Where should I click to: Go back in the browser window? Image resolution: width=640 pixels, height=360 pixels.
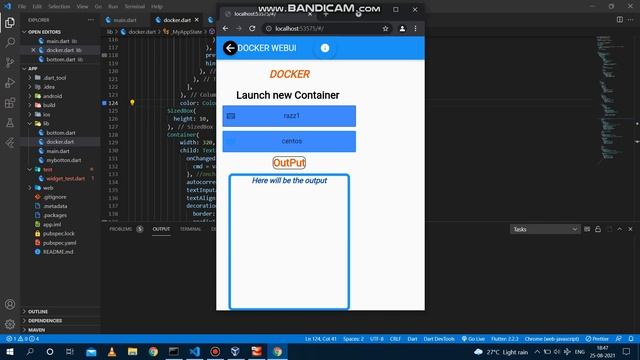click(x=225, y=28)
